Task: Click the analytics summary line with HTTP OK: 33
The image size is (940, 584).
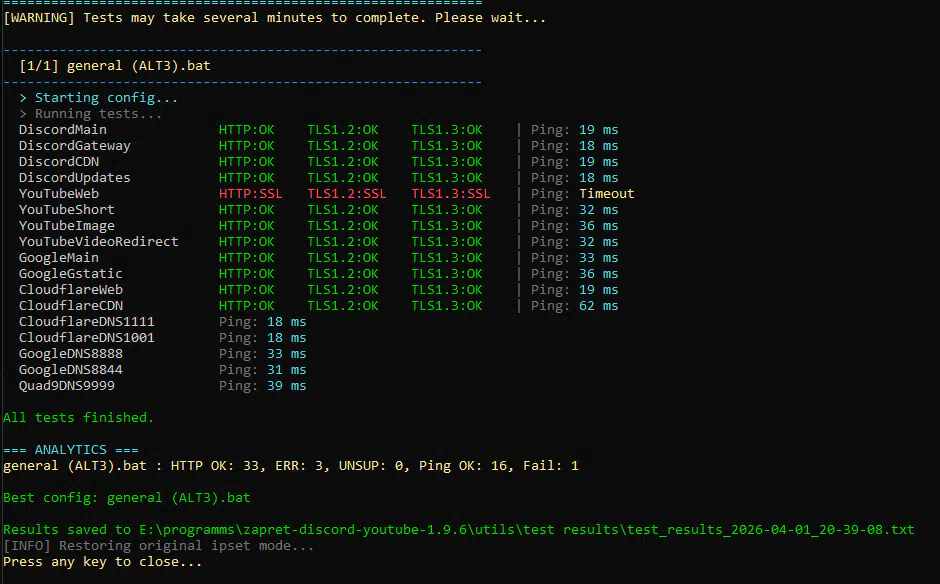Action: point(290,466)
